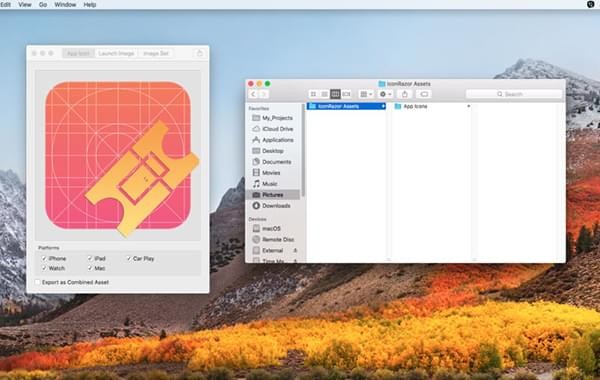The image size is (600, 380).
Task: Open the Finder action gear dropdown
Action: pyautogui.click(x=385, y=94)
